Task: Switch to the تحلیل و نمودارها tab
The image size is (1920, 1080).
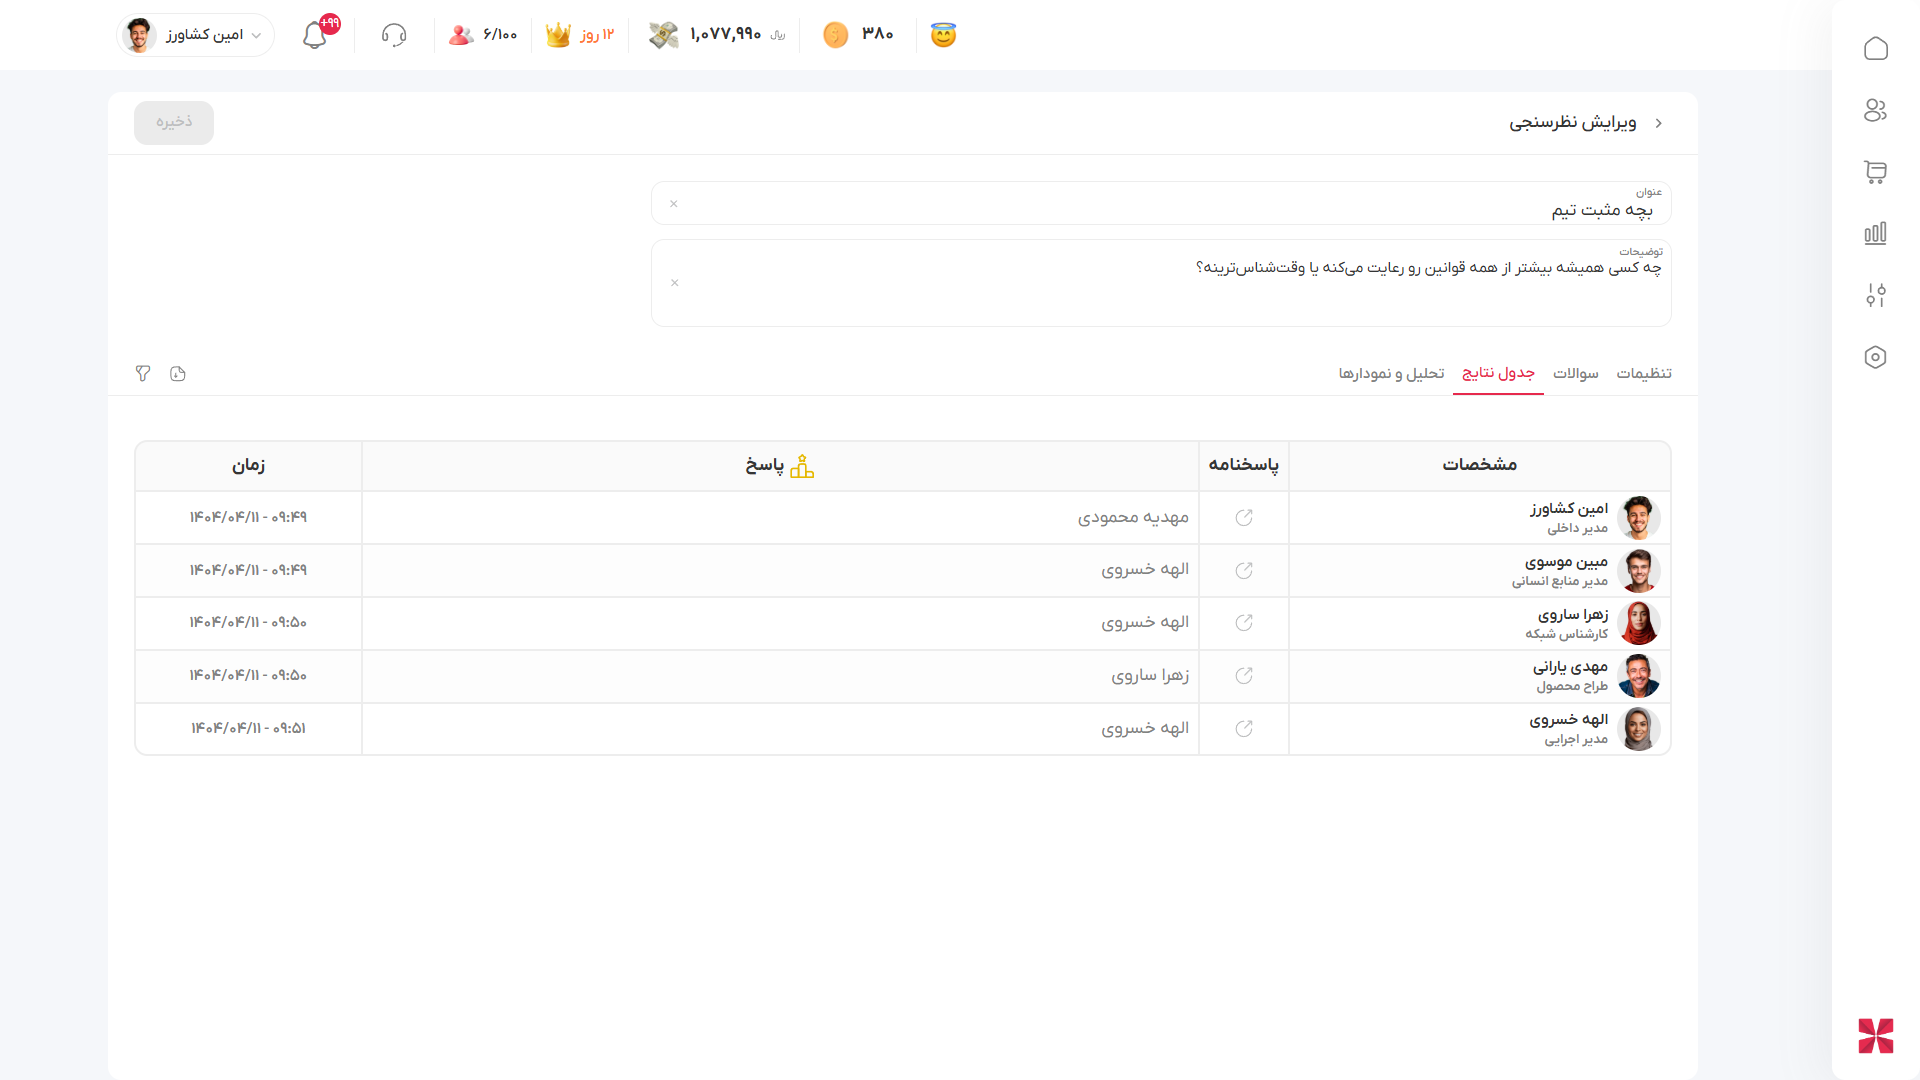Action: point(1392,373)
